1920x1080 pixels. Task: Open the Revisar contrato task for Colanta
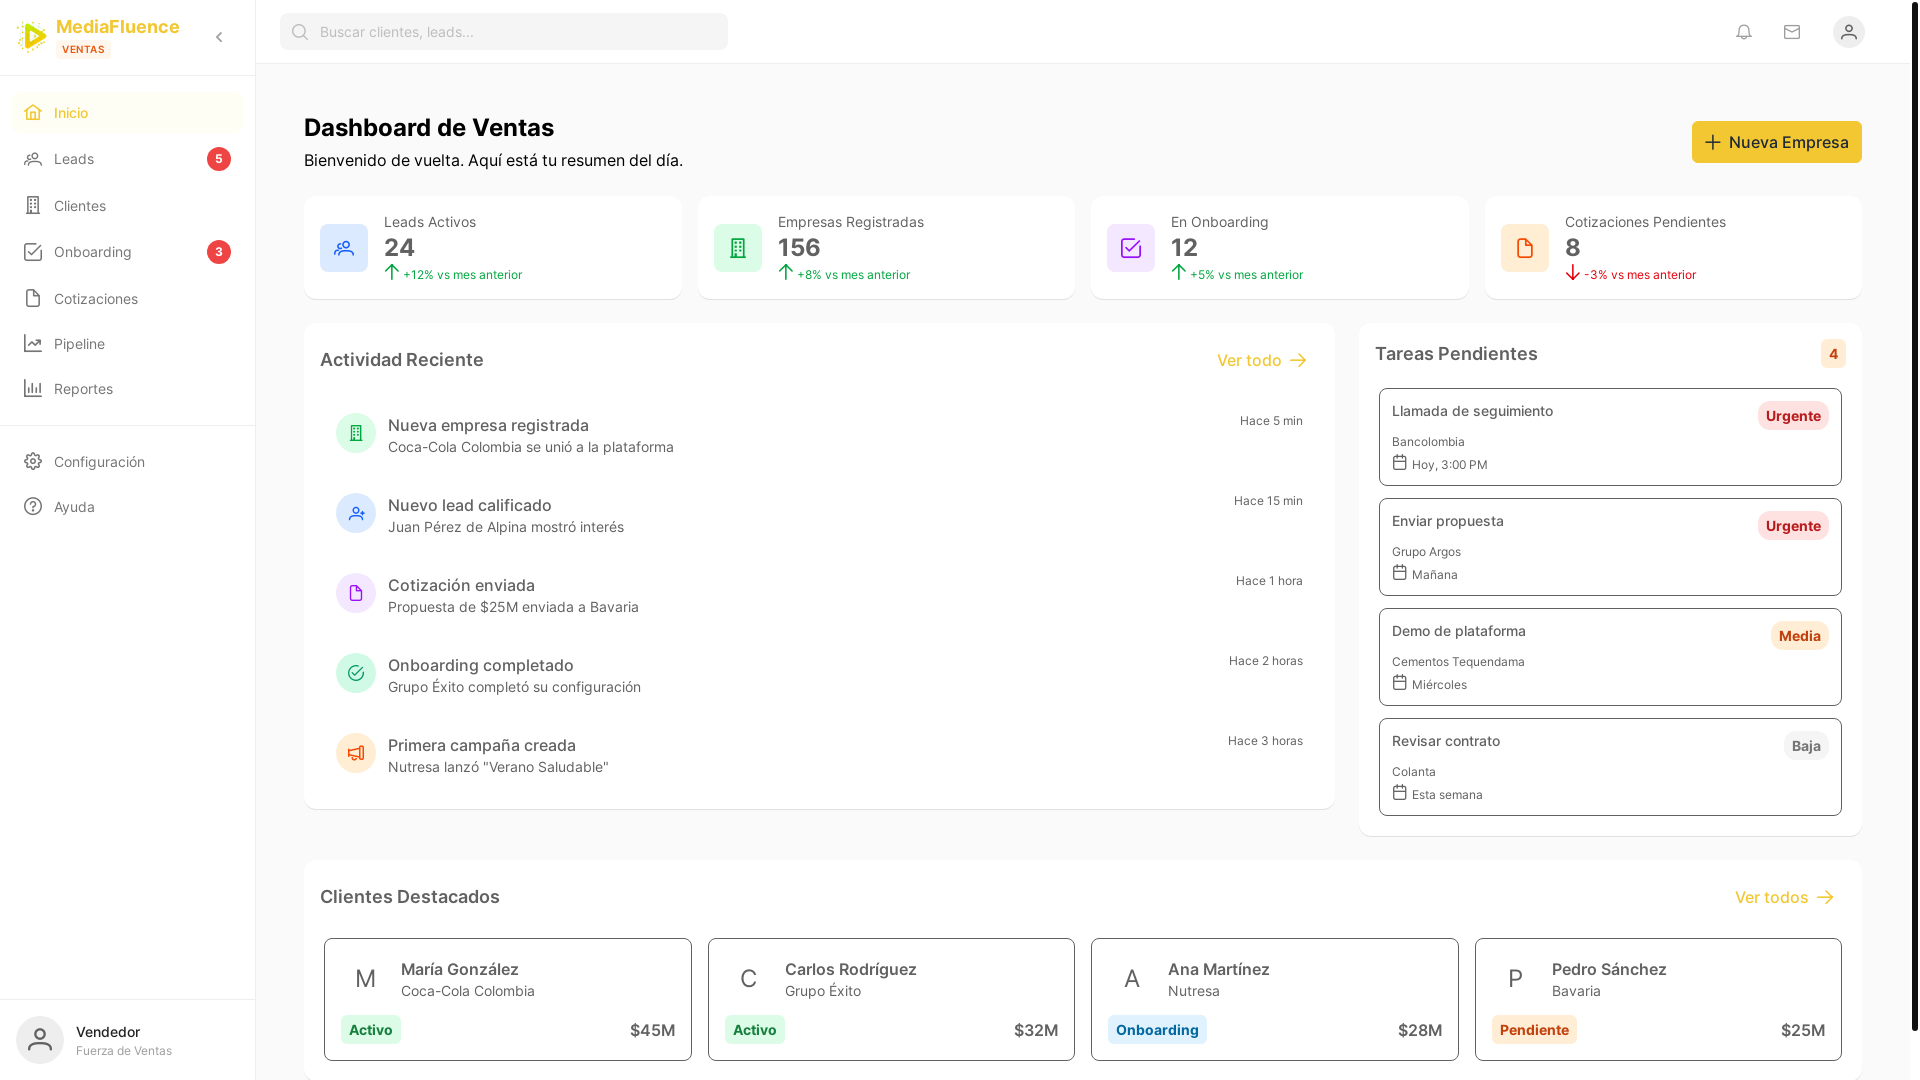[1610, 767]
